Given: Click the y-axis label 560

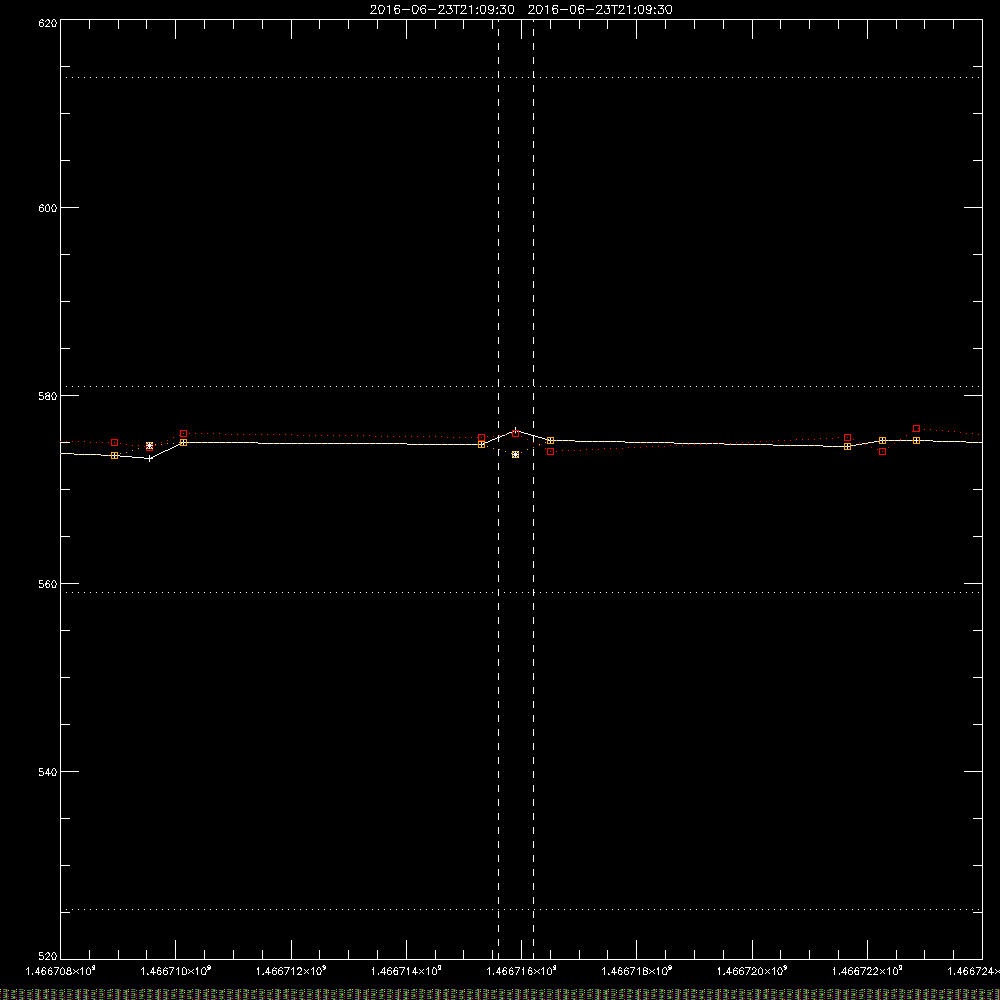Looking at the screenshot, I should (x=48, y=584).
